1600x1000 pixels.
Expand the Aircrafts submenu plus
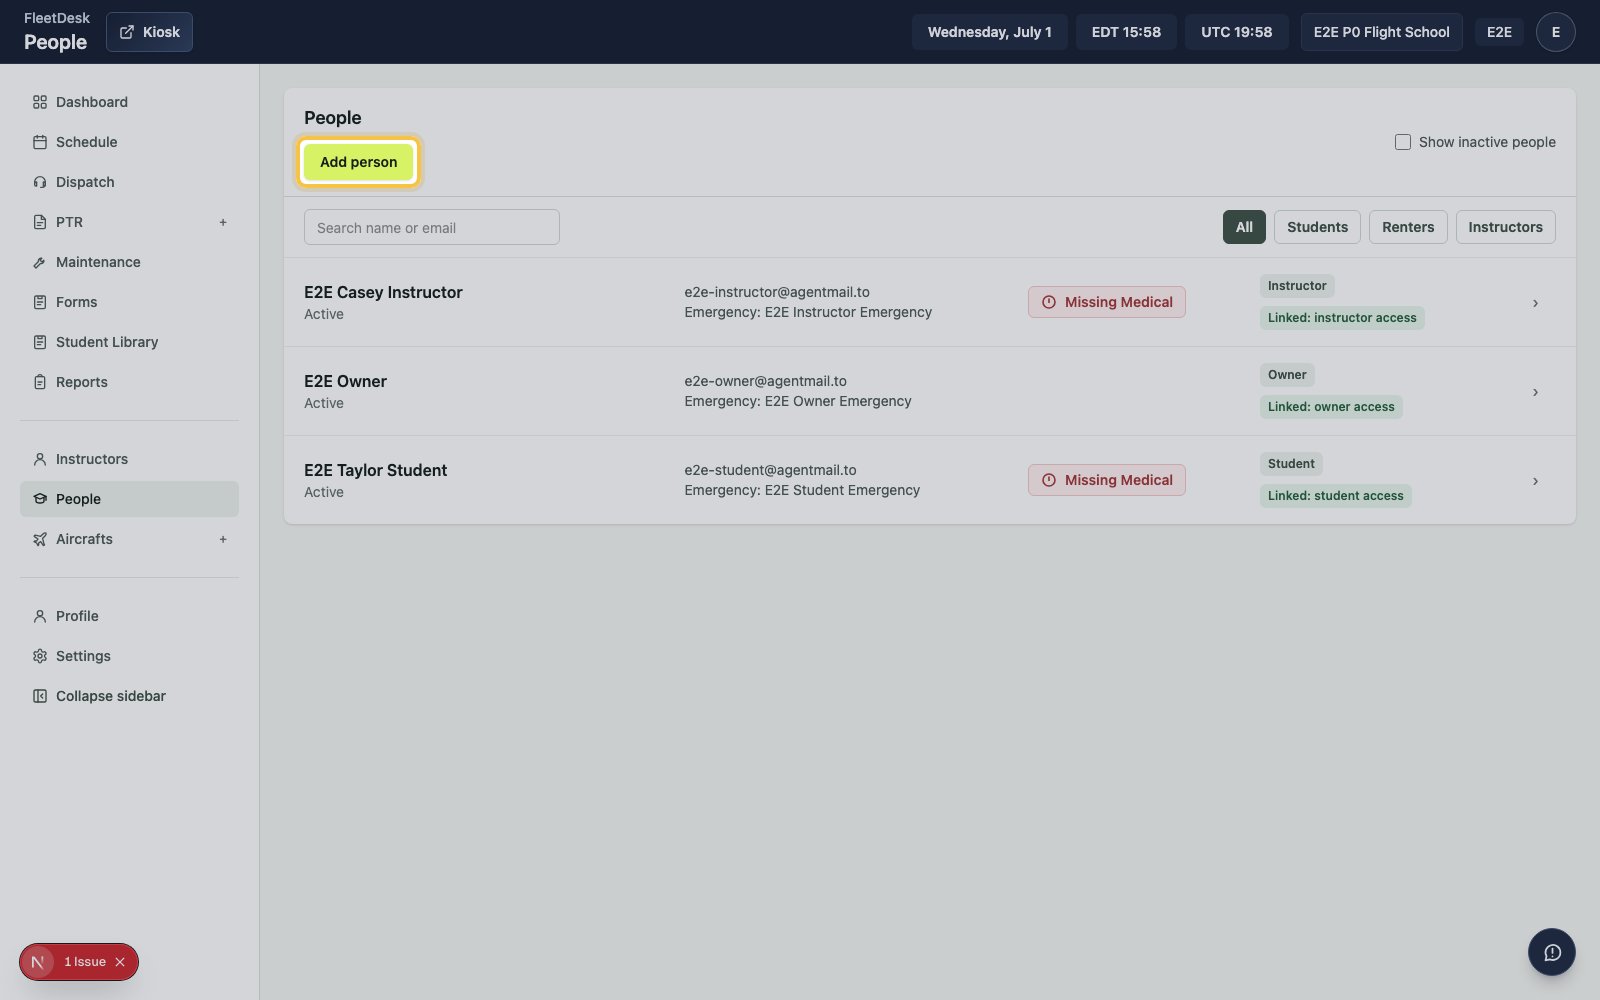(223, 539)
